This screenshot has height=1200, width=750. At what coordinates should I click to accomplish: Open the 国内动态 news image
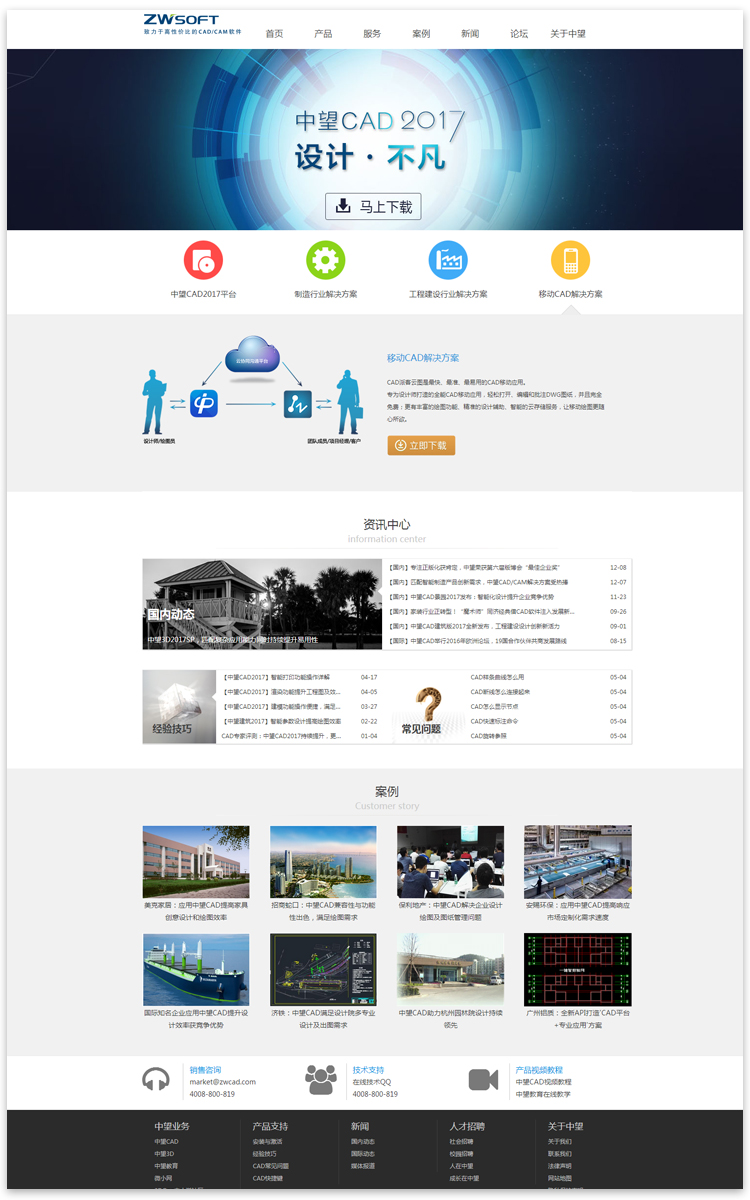pos(262,603)
